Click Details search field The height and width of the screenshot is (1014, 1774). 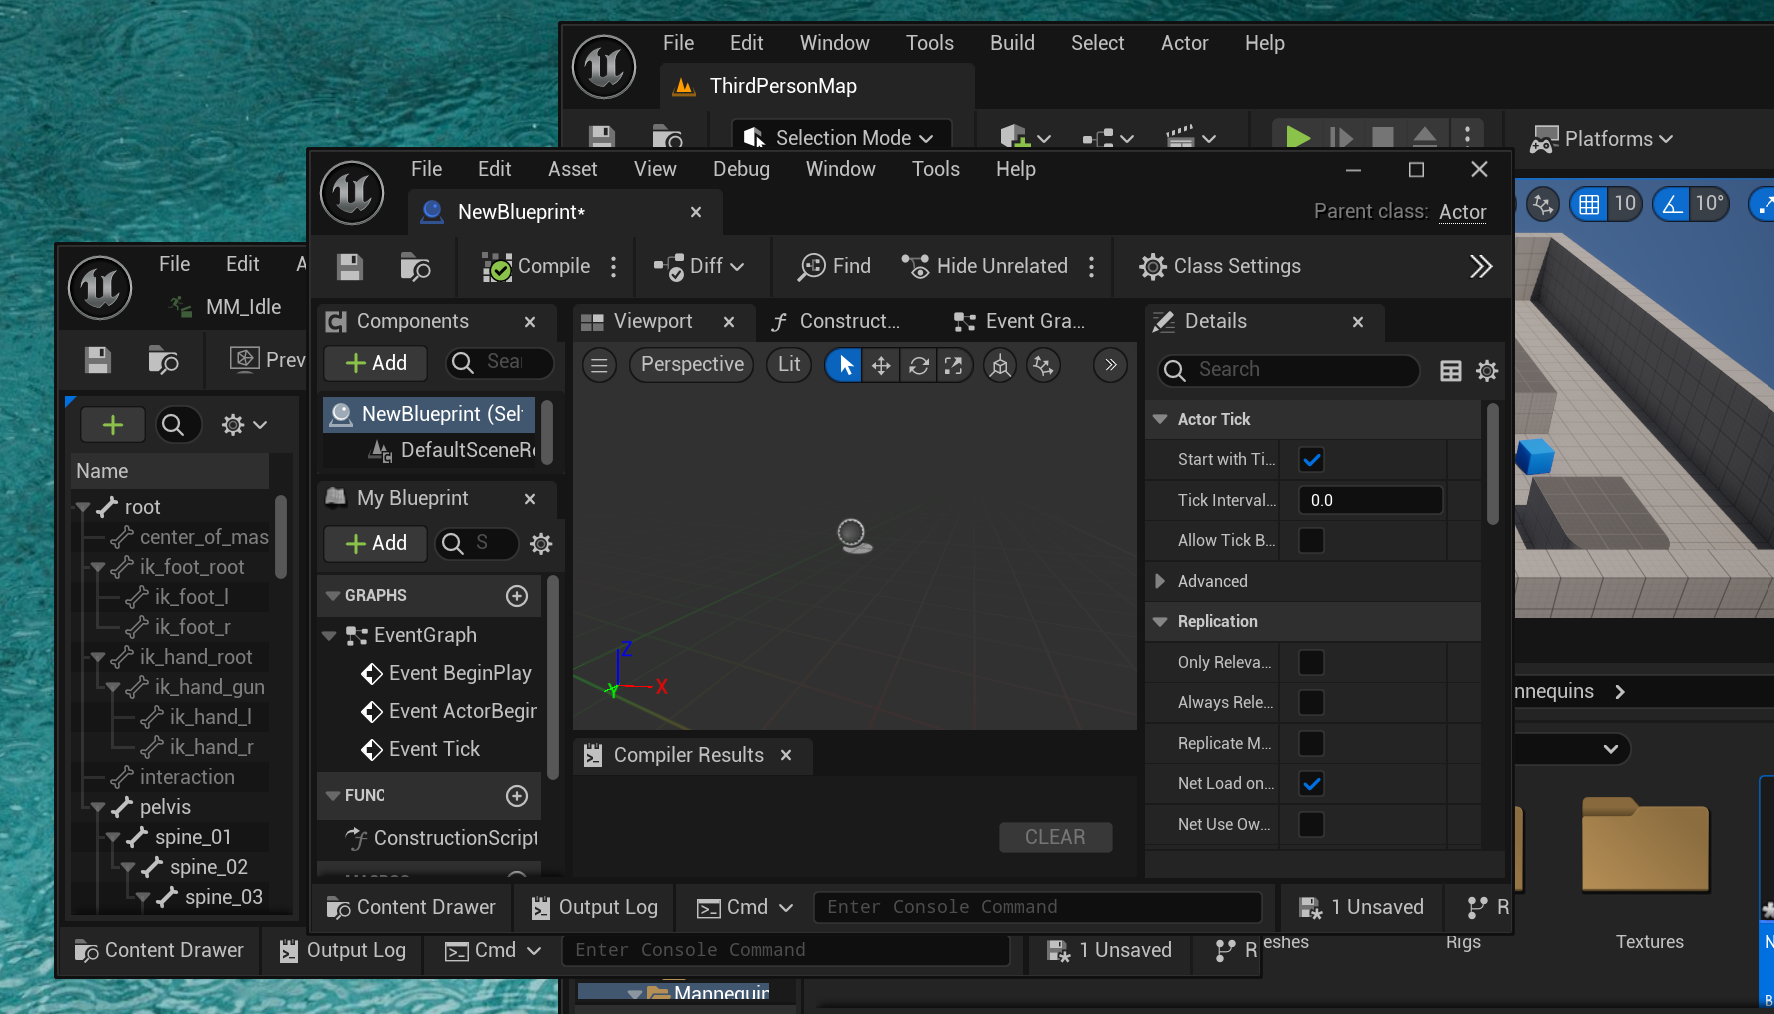[x=1289, y=370]
